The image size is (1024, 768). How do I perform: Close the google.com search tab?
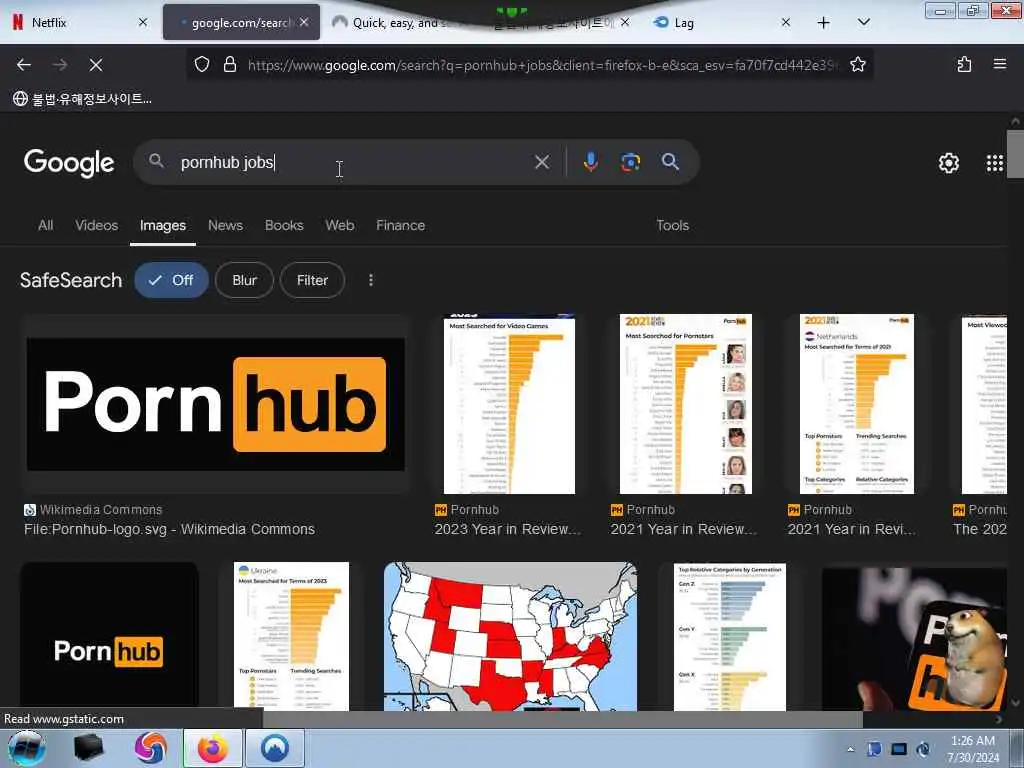304,23
